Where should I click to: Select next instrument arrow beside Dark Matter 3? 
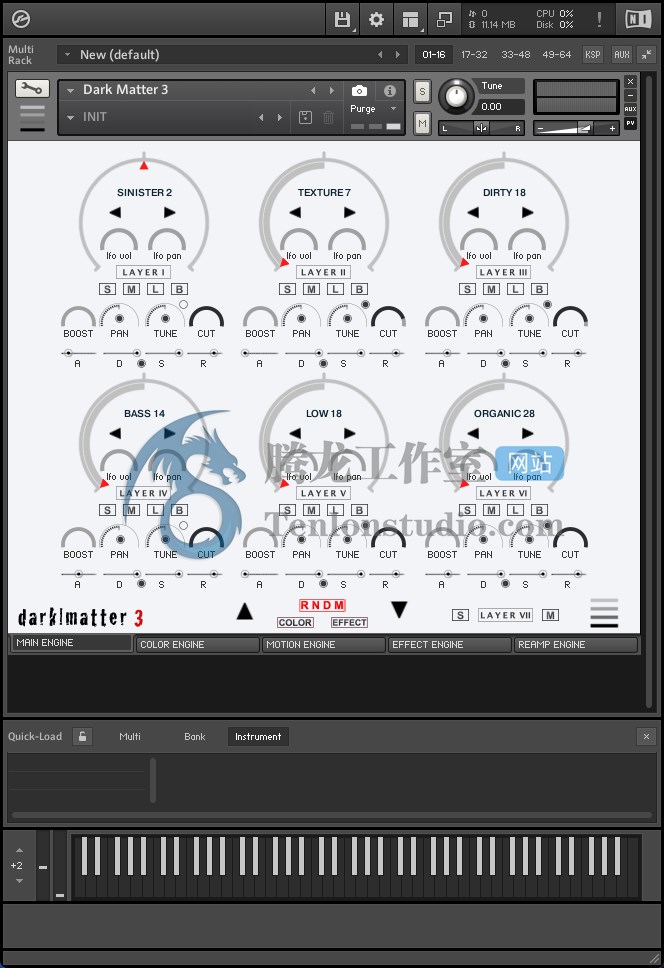[332, 90]
